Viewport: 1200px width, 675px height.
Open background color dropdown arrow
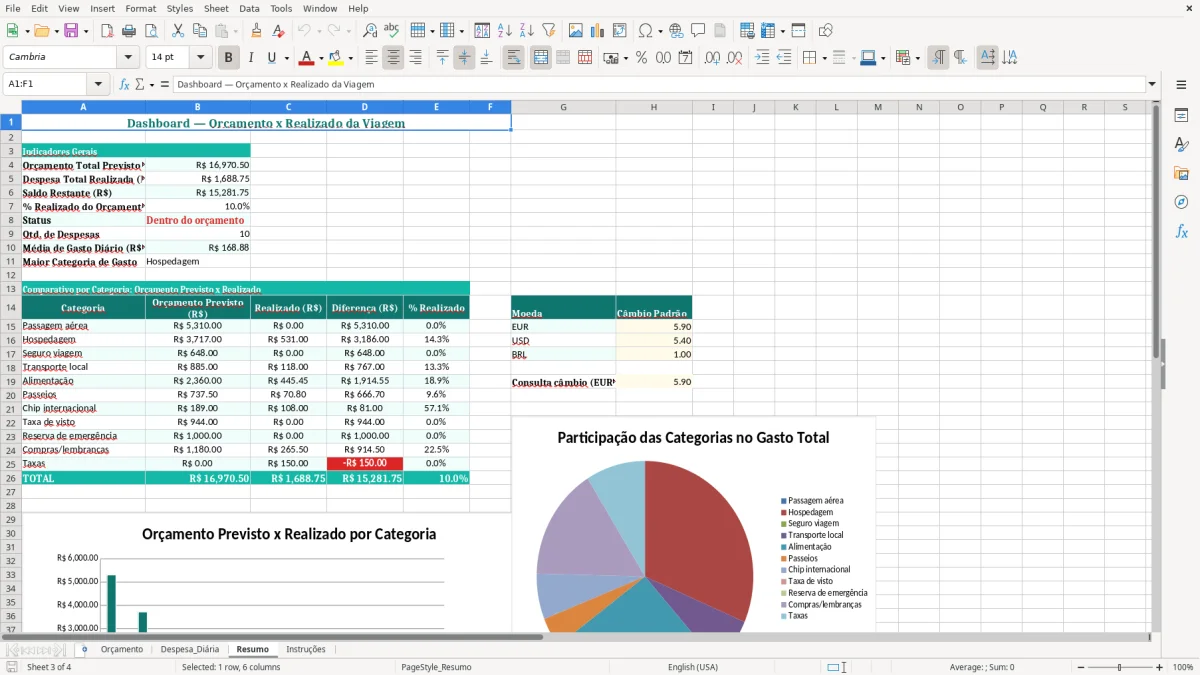[350, 58]
